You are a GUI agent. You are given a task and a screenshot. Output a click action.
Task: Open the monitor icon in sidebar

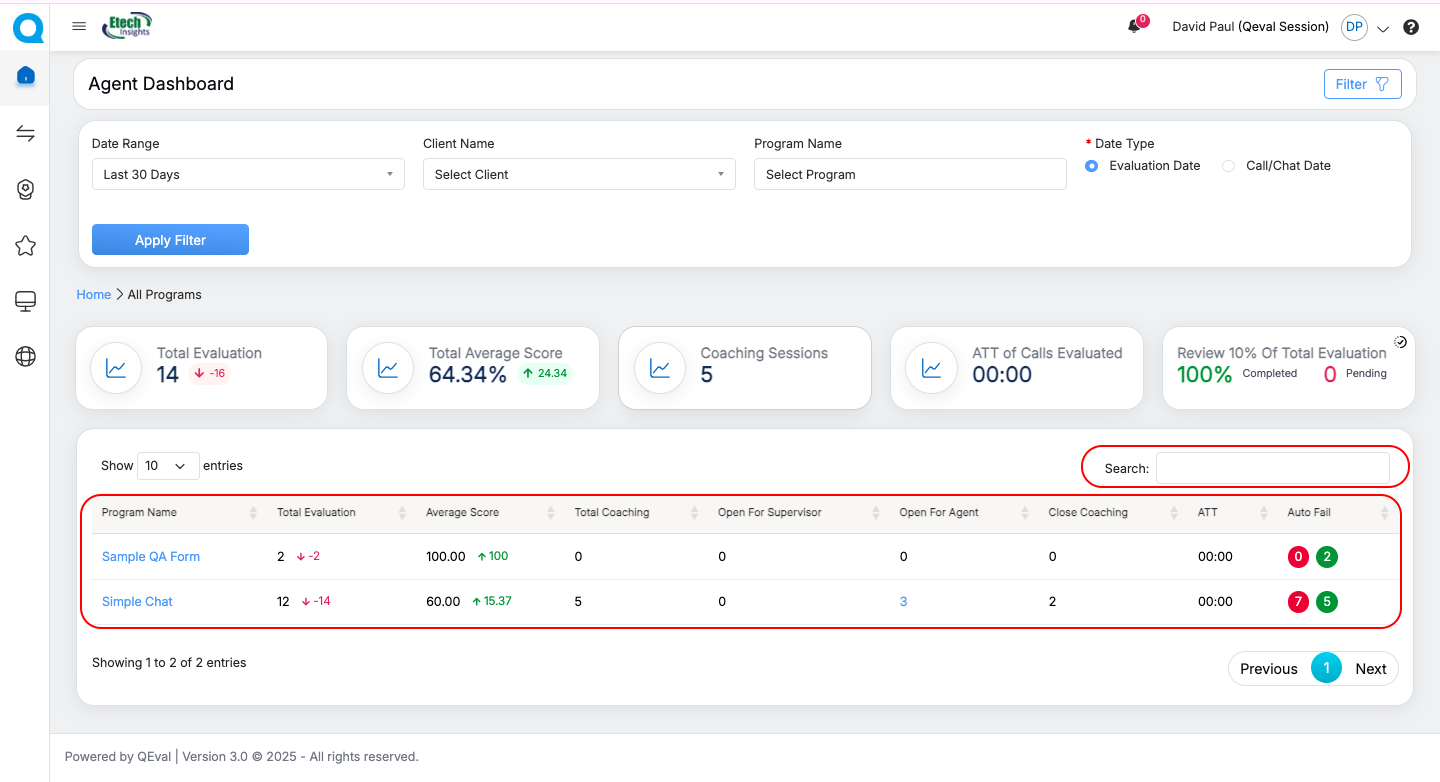pos(26,301)
